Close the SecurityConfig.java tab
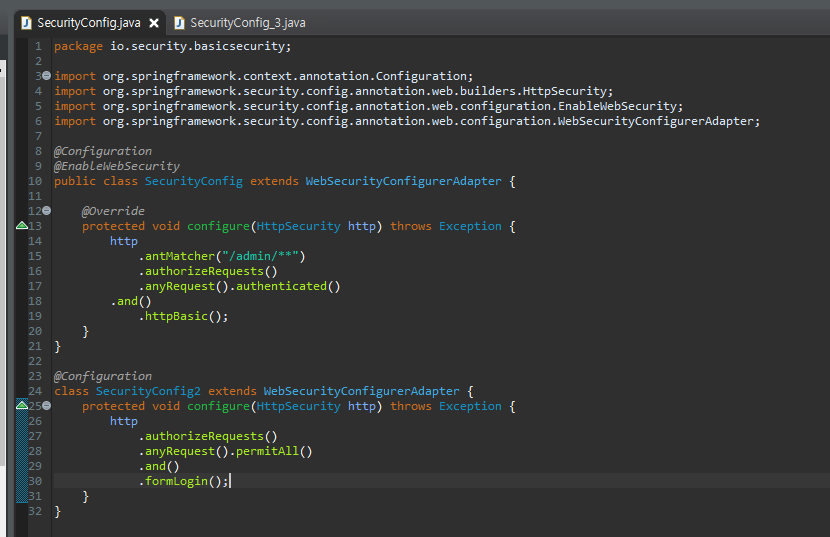830x537 pixels. 154,23
